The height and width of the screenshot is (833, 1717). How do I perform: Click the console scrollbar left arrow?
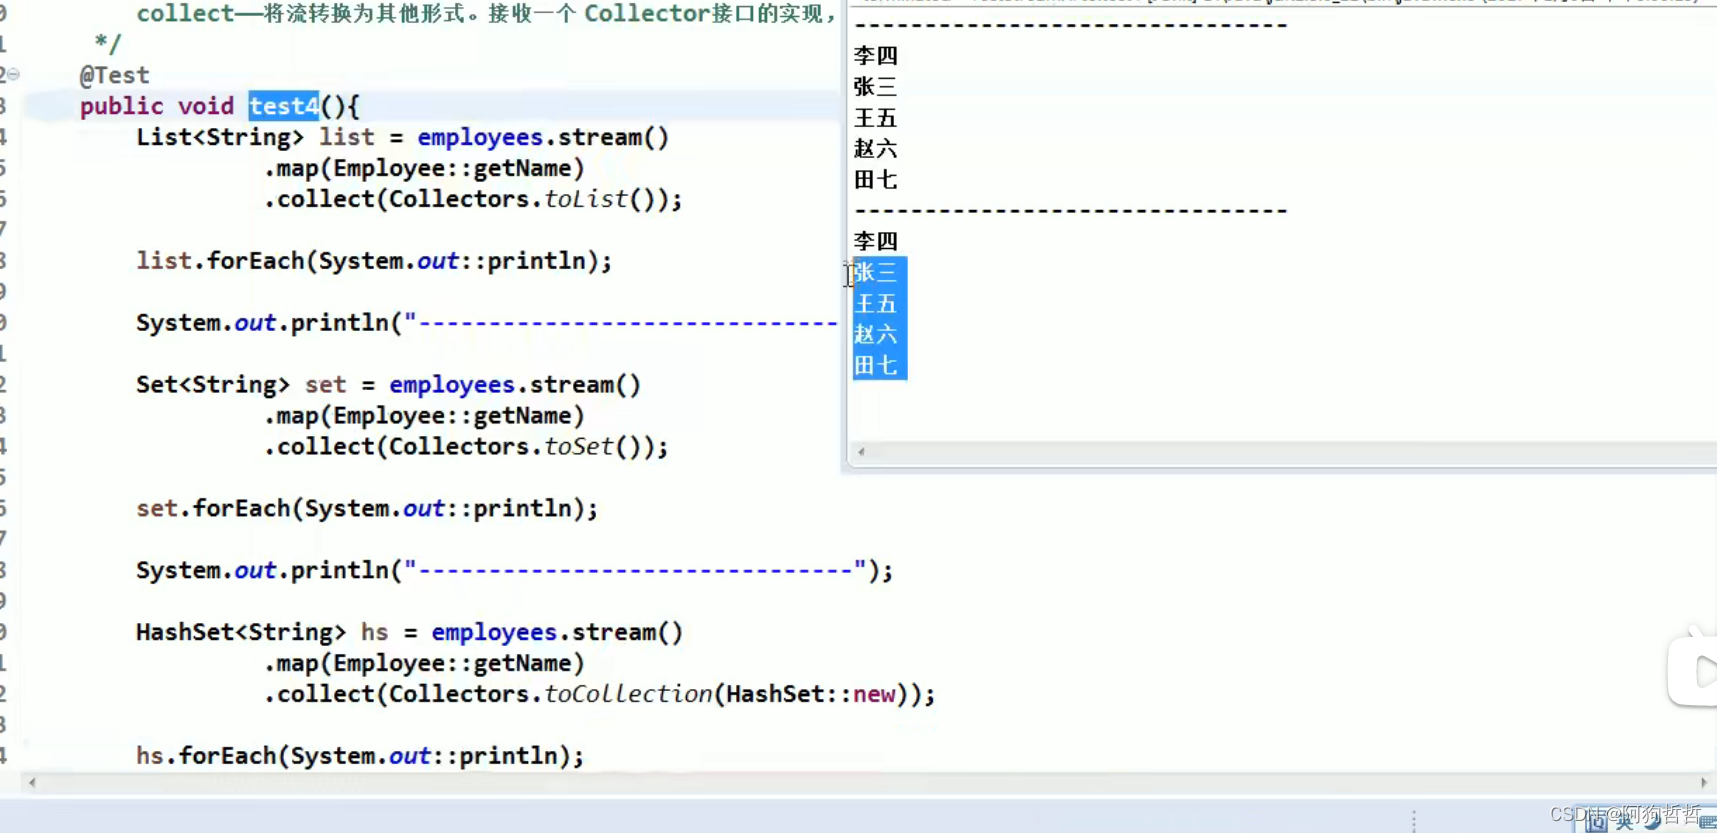click(x=861, y=452)
